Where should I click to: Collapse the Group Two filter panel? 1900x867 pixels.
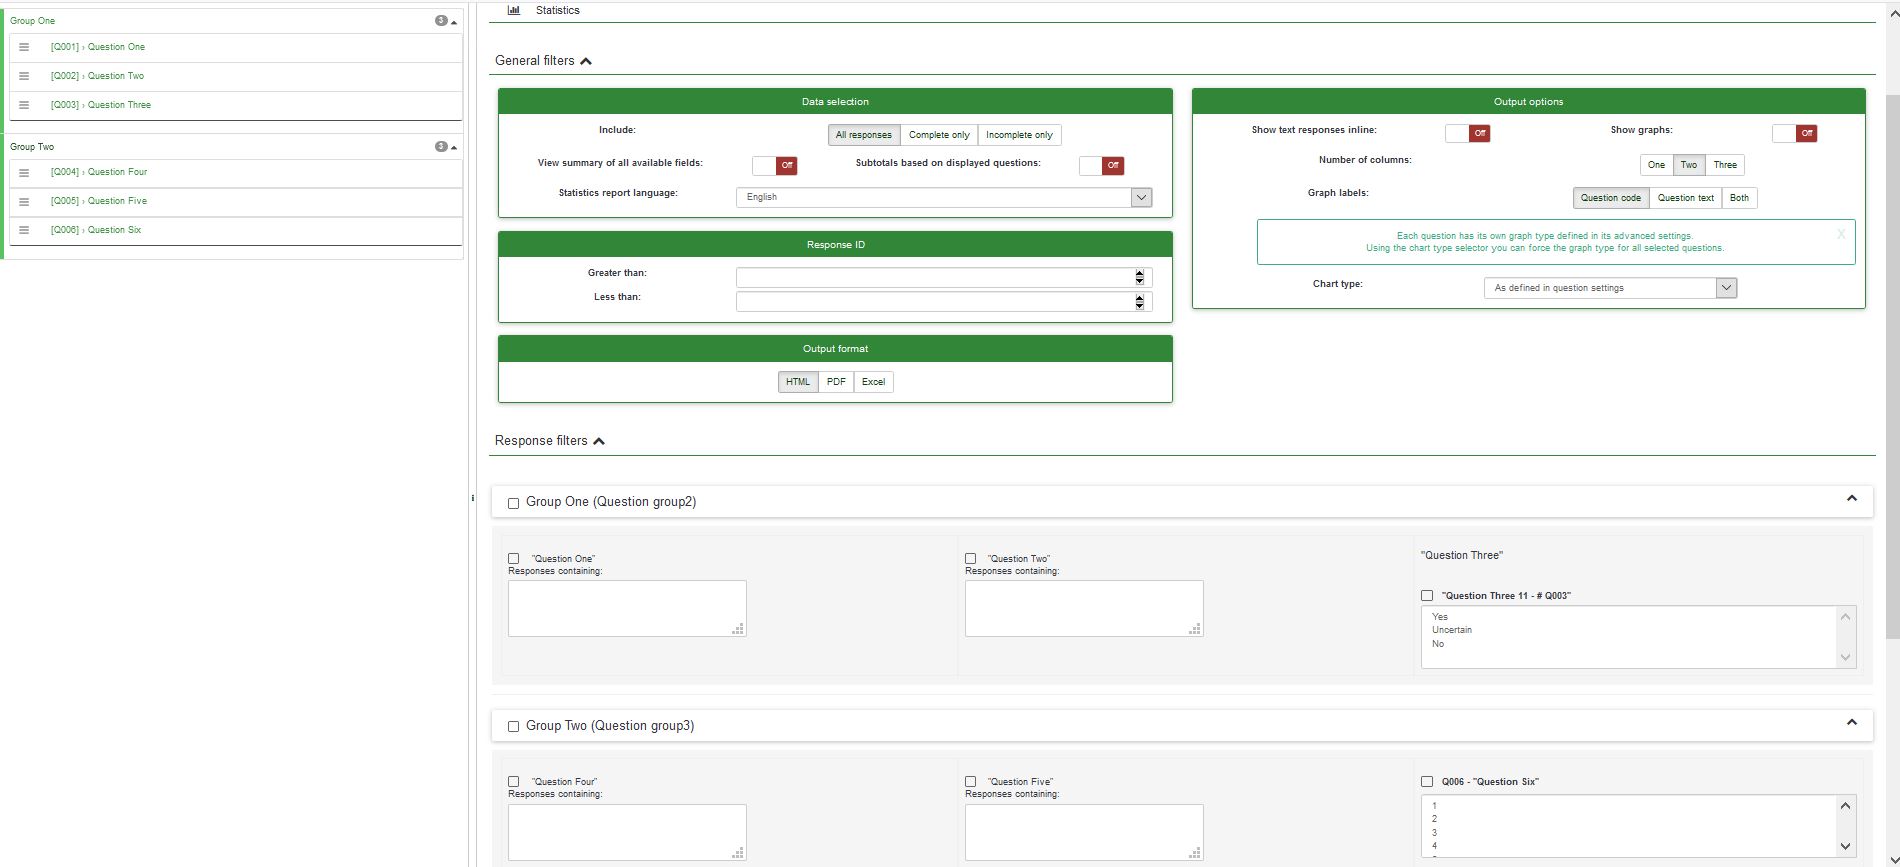coord(1851,723)
